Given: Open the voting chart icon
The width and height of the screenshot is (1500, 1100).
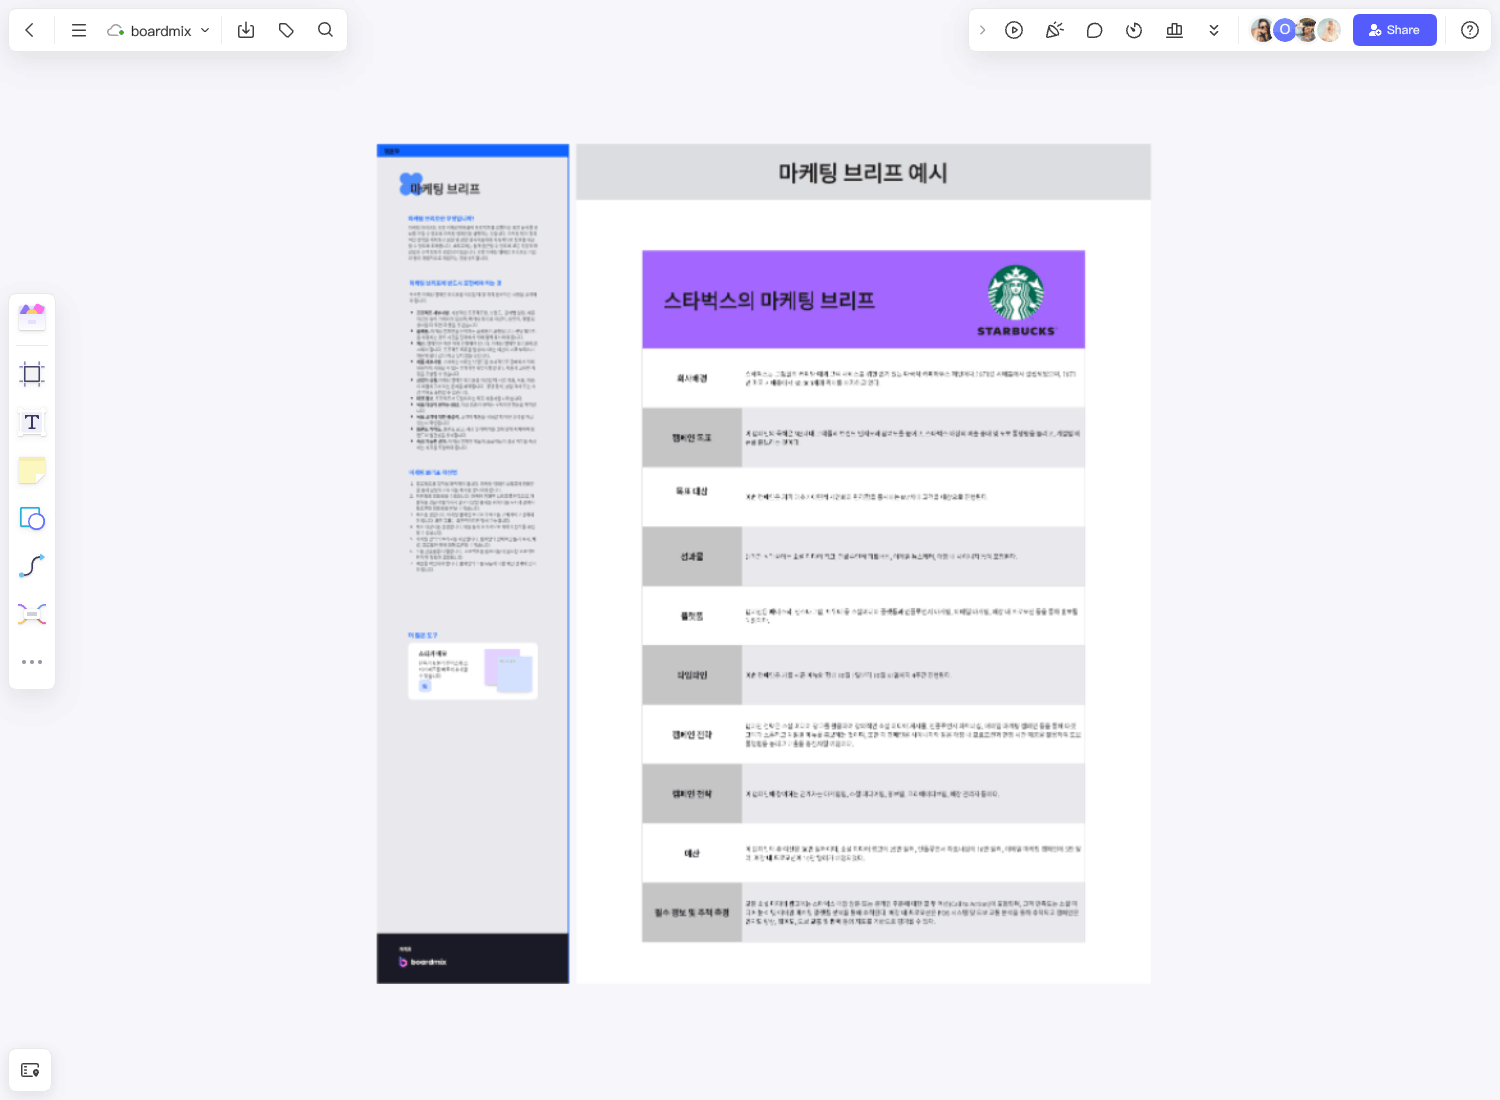Looking at the screenshot, I should [1174, 30].
